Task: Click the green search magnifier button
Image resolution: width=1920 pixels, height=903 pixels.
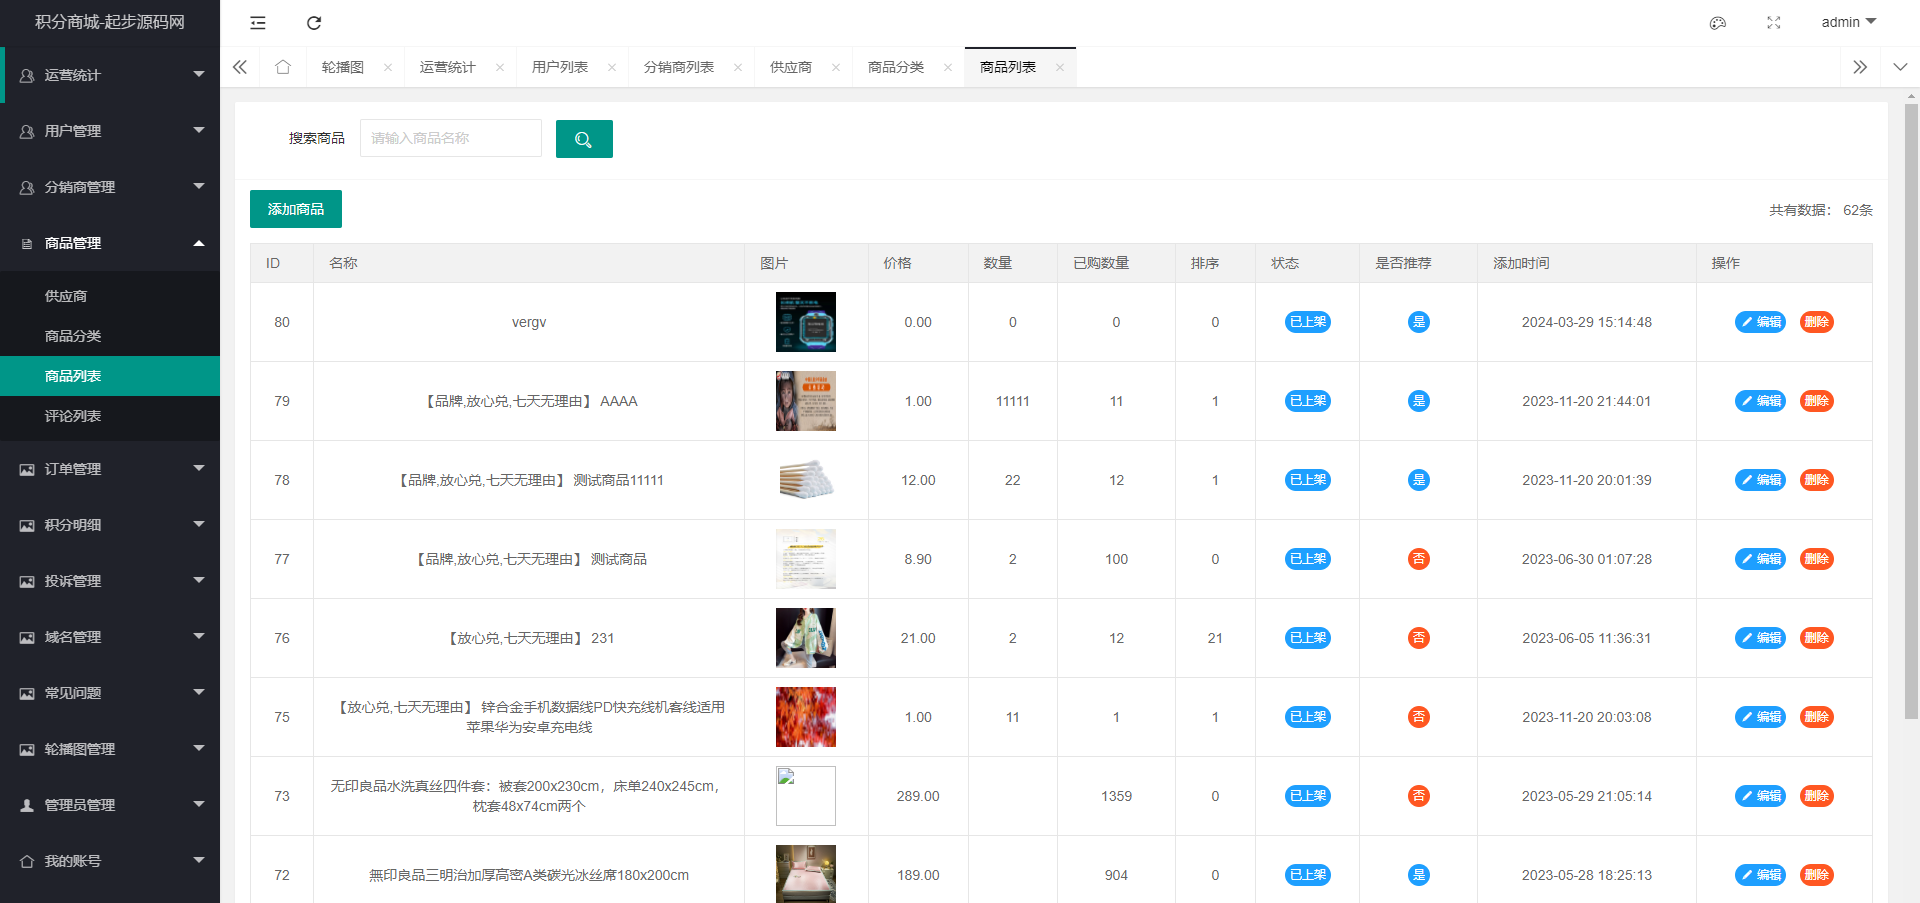Action: (584, 139)
